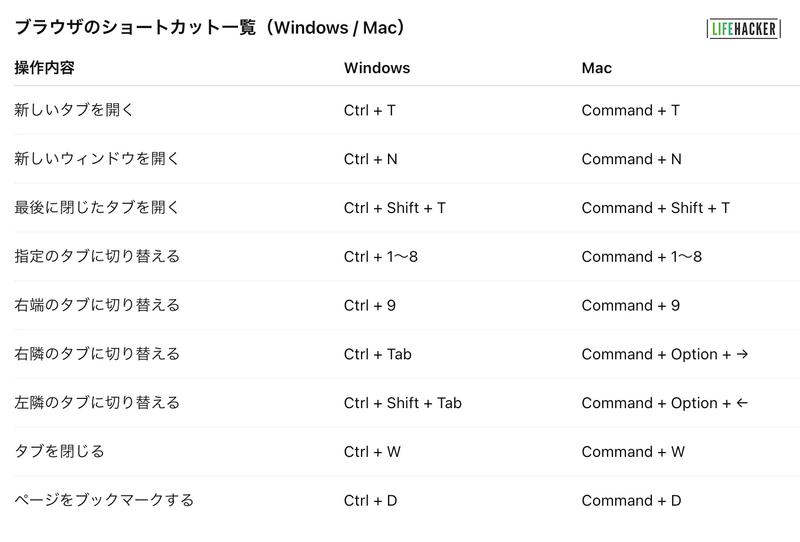Click the Command + N shortcut cell
The image size is (800, 542).
pos(632,159)
